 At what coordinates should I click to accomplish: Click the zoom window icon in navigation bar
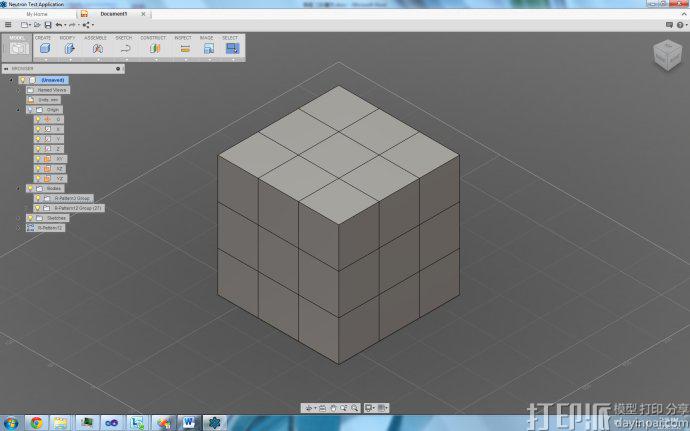(x=344, y=408)
